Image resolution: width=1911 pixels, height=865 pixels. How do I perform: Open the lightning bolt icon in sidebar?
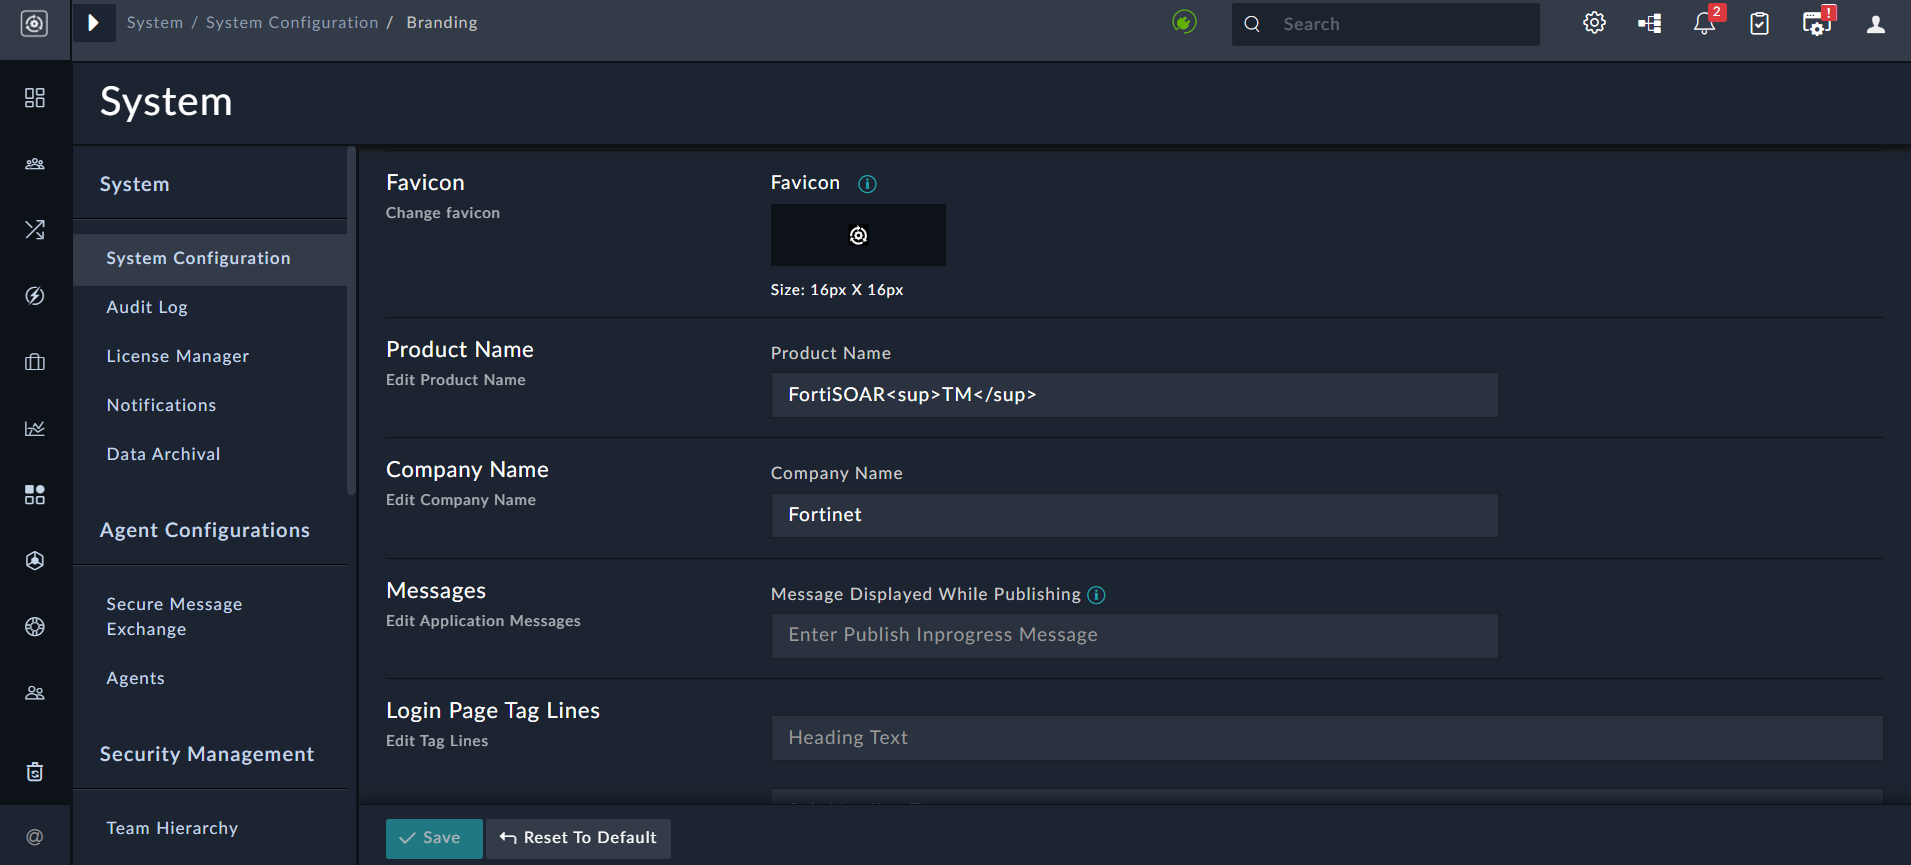pos(35,296)
